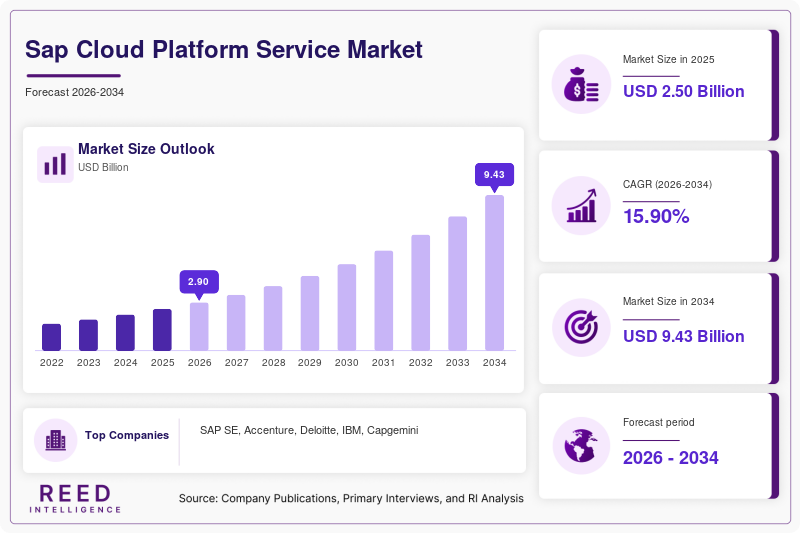The height and width of the screenshot is (533, 800).
Task: Click the 15.90% CAGR value
Action: pyautogui.click(x=656, y=216)
